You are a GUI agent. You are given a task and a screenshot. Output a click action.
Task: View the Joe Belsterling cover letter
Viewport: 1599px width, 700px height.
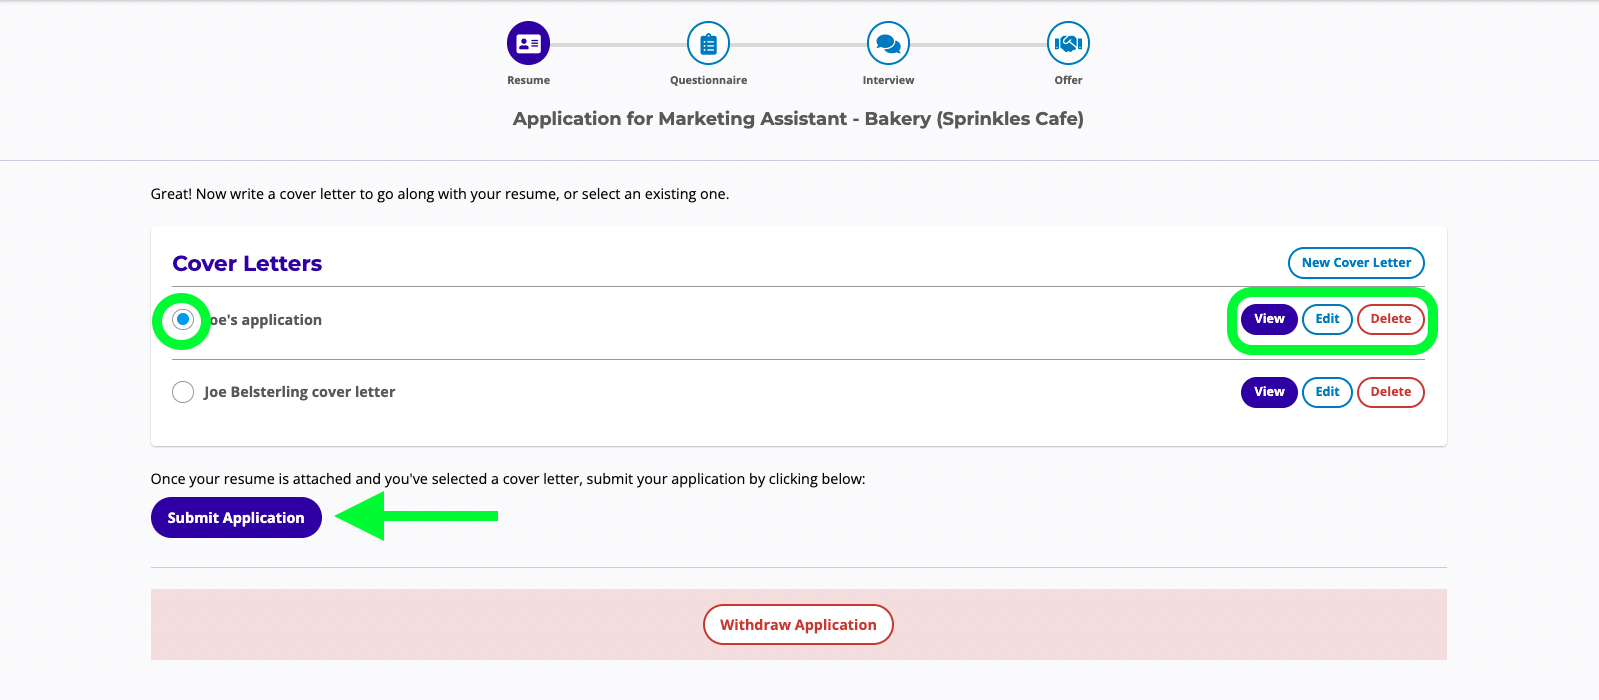click(x=1269, y=392)
